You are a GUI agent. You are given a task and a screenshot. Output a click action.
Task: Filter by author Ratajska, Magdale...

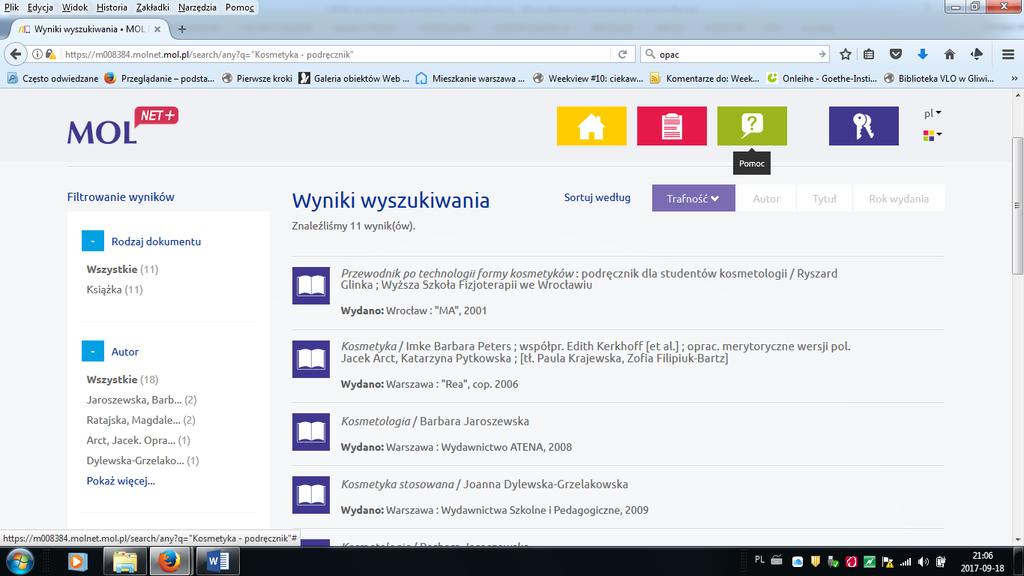140,420
